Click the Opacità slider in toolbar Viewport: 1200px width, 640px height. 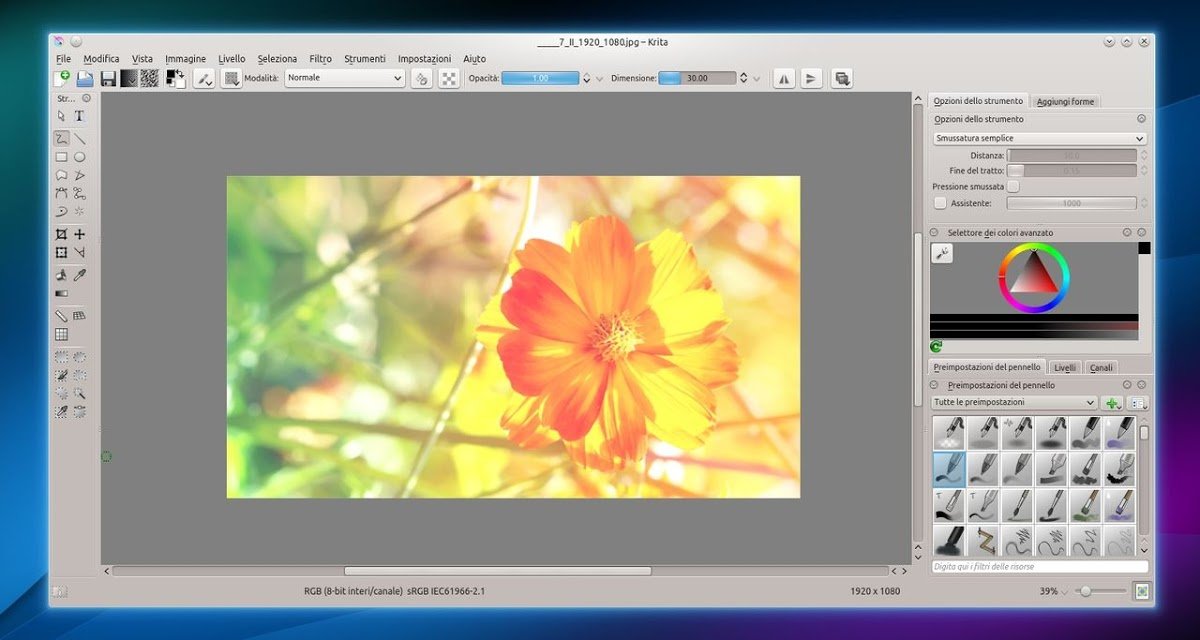[x=540, y=78]
